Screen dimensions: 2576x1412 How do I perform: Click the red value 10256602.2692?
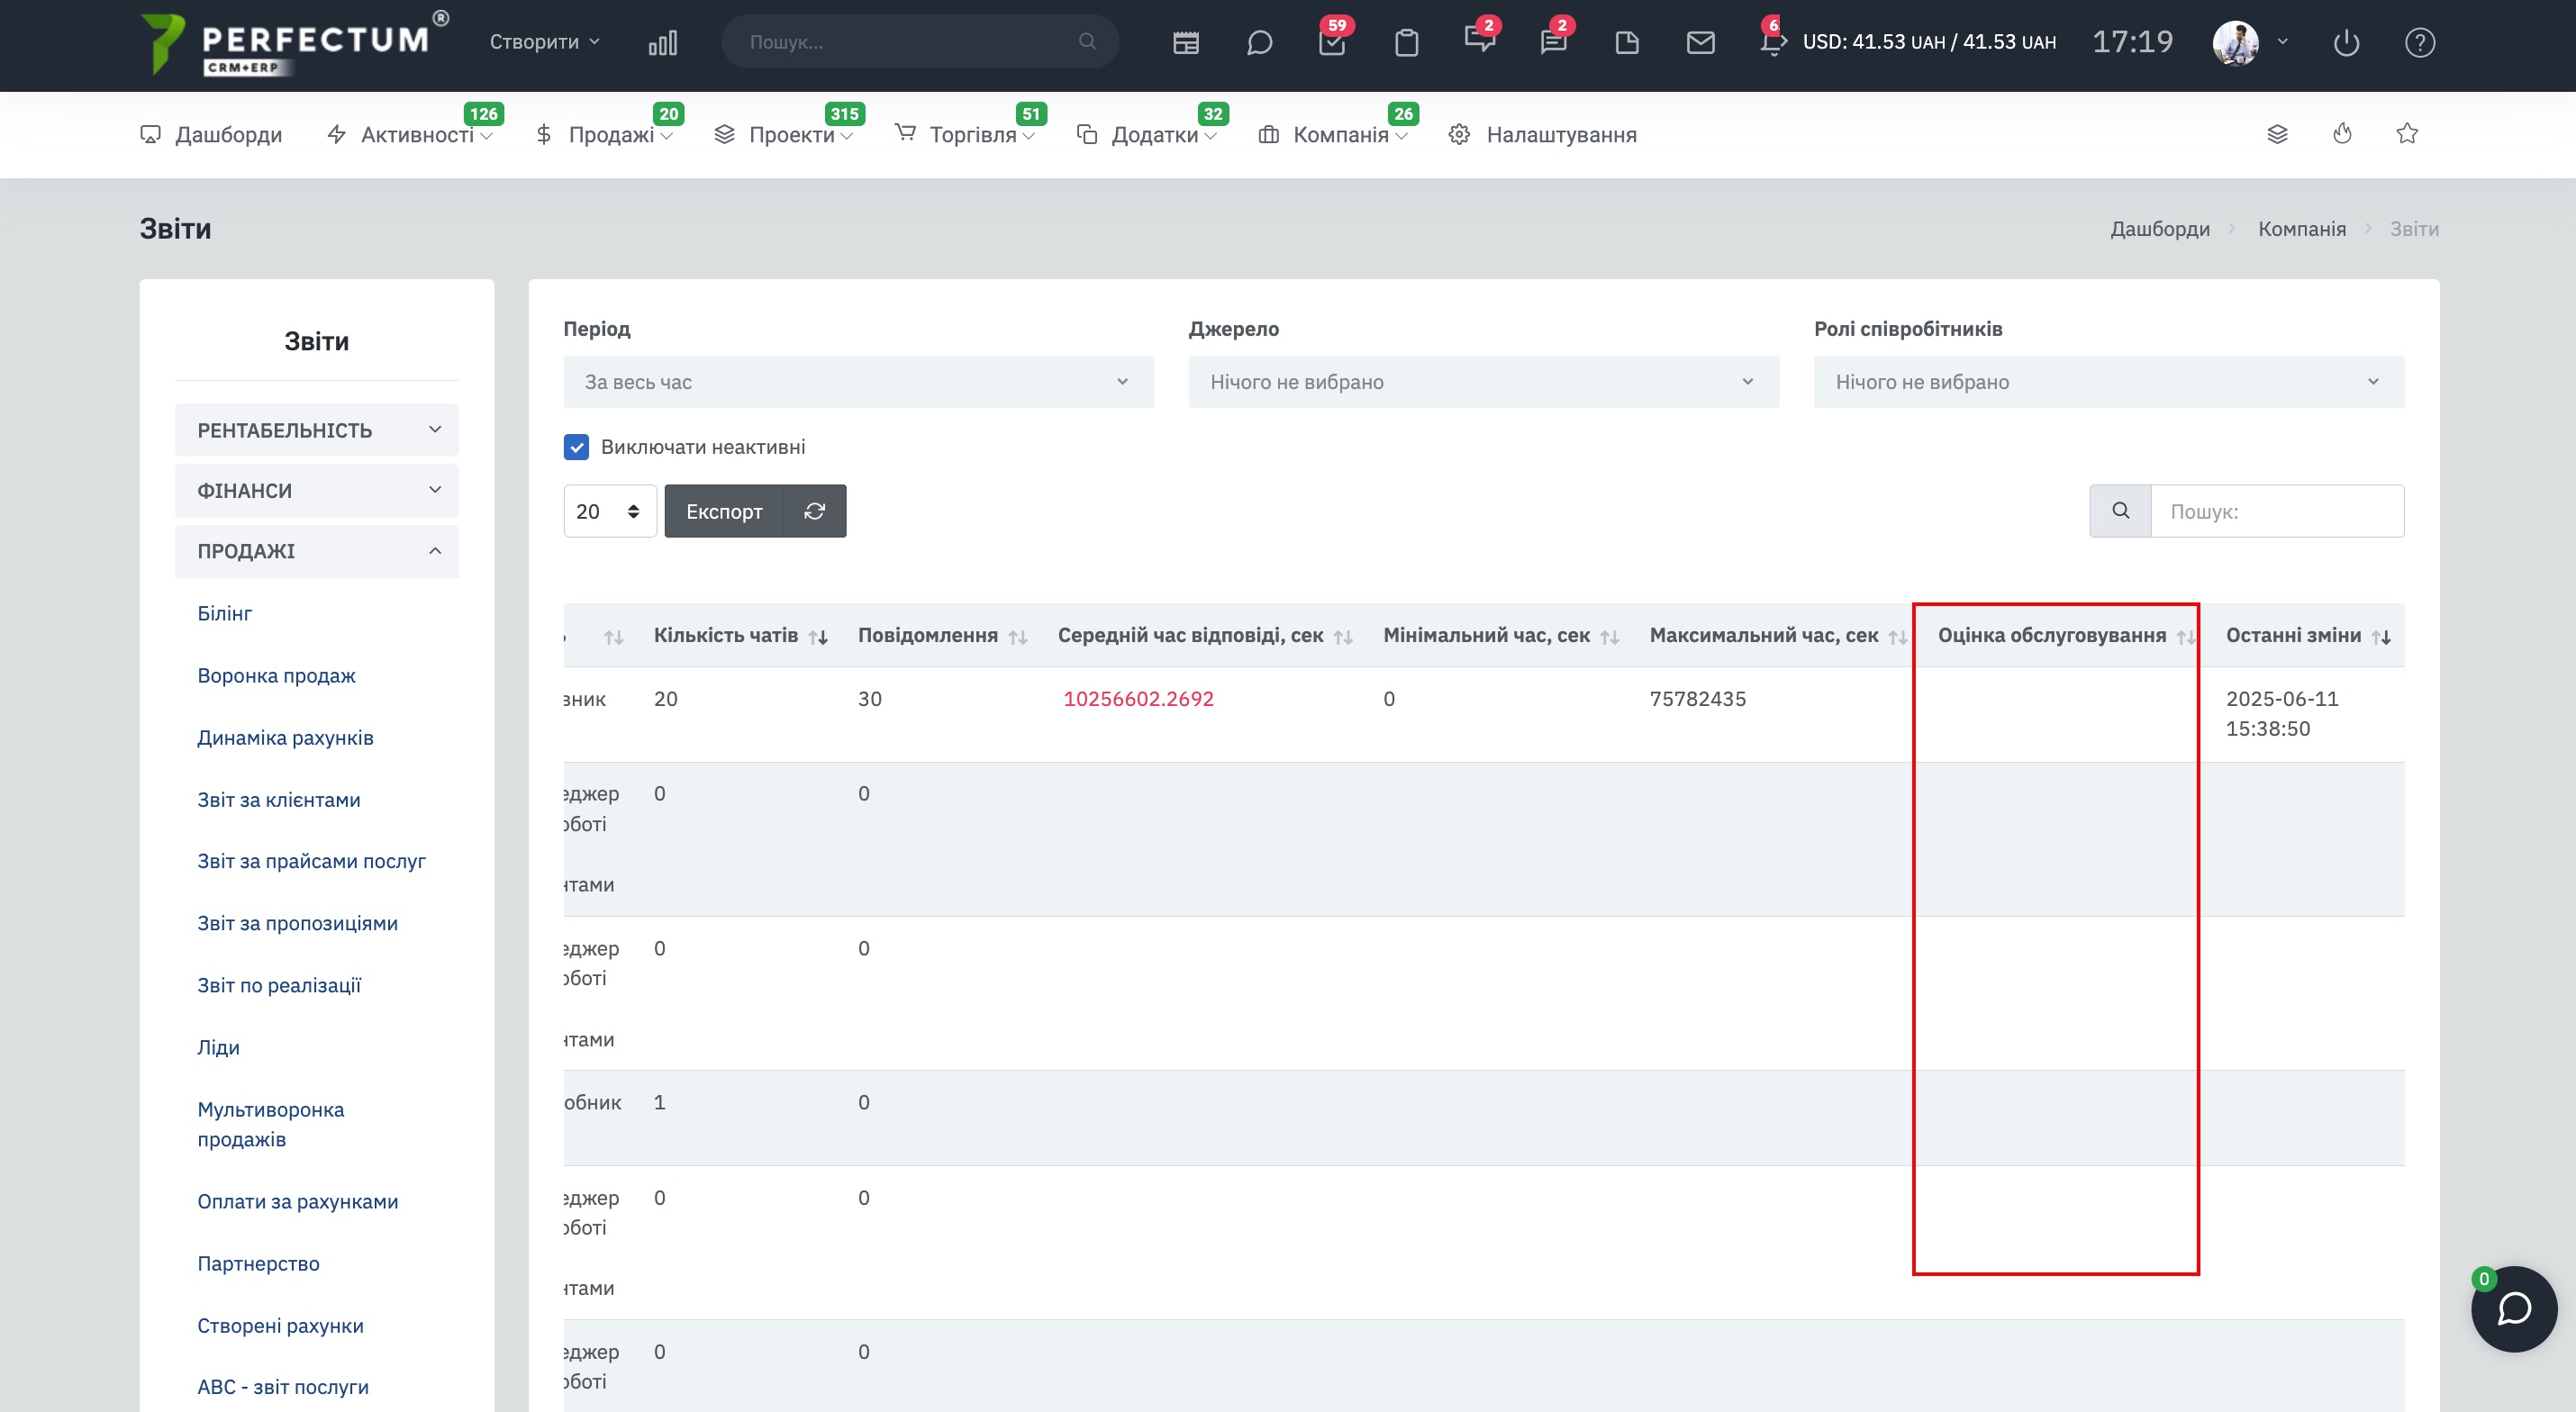[1138, 698]
